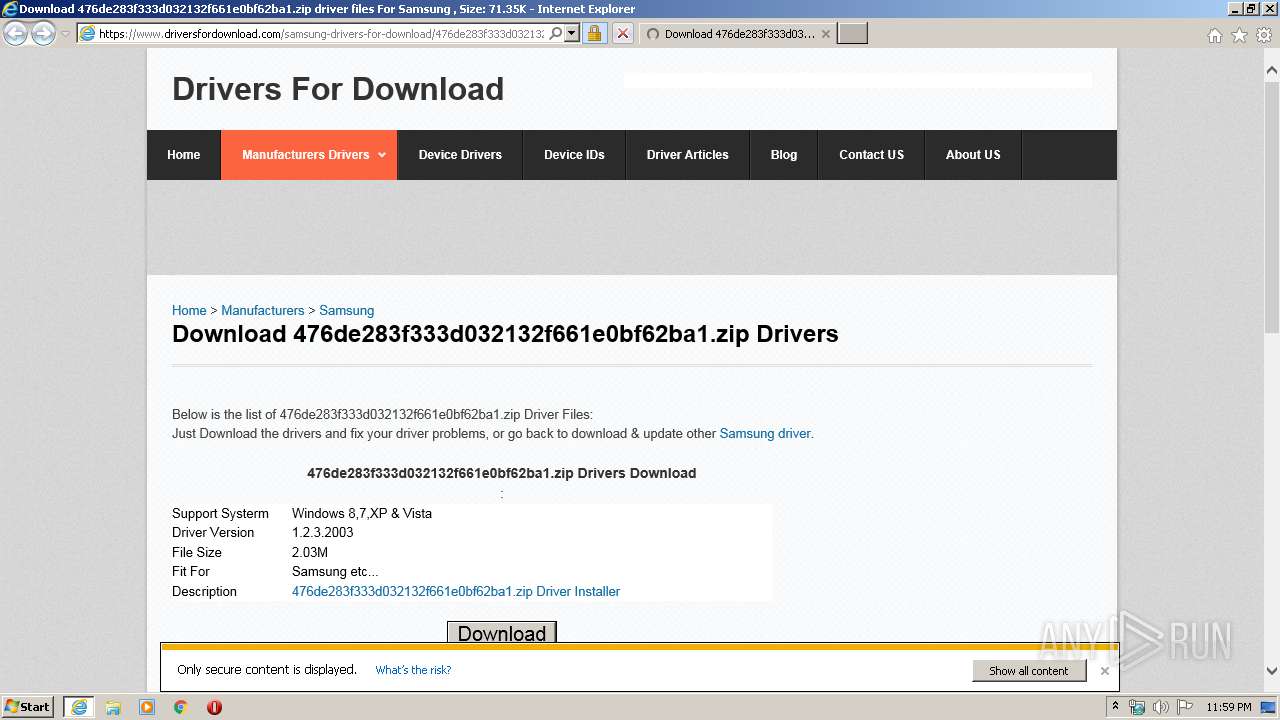This screenshot has height=720, width=1280.
Task: Open the Home navigation menu item
Action: point(184,155)
